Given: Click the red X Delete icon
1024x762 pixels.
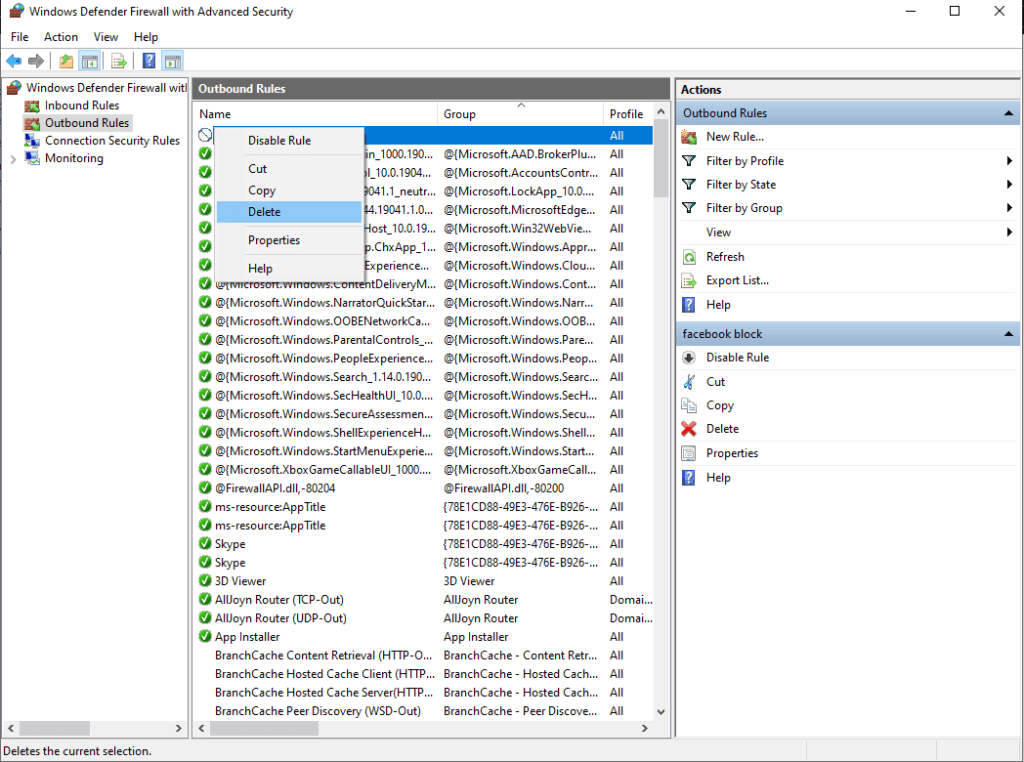Looking at the screenshot, I should (x=689, y=429).
